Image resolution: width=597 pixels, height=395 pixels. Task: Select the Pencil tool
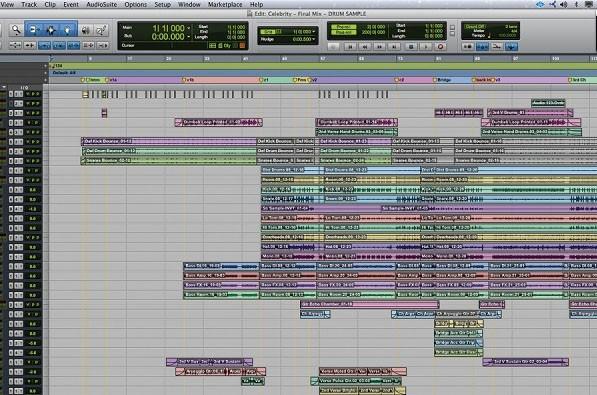click(x=101, y=30)
